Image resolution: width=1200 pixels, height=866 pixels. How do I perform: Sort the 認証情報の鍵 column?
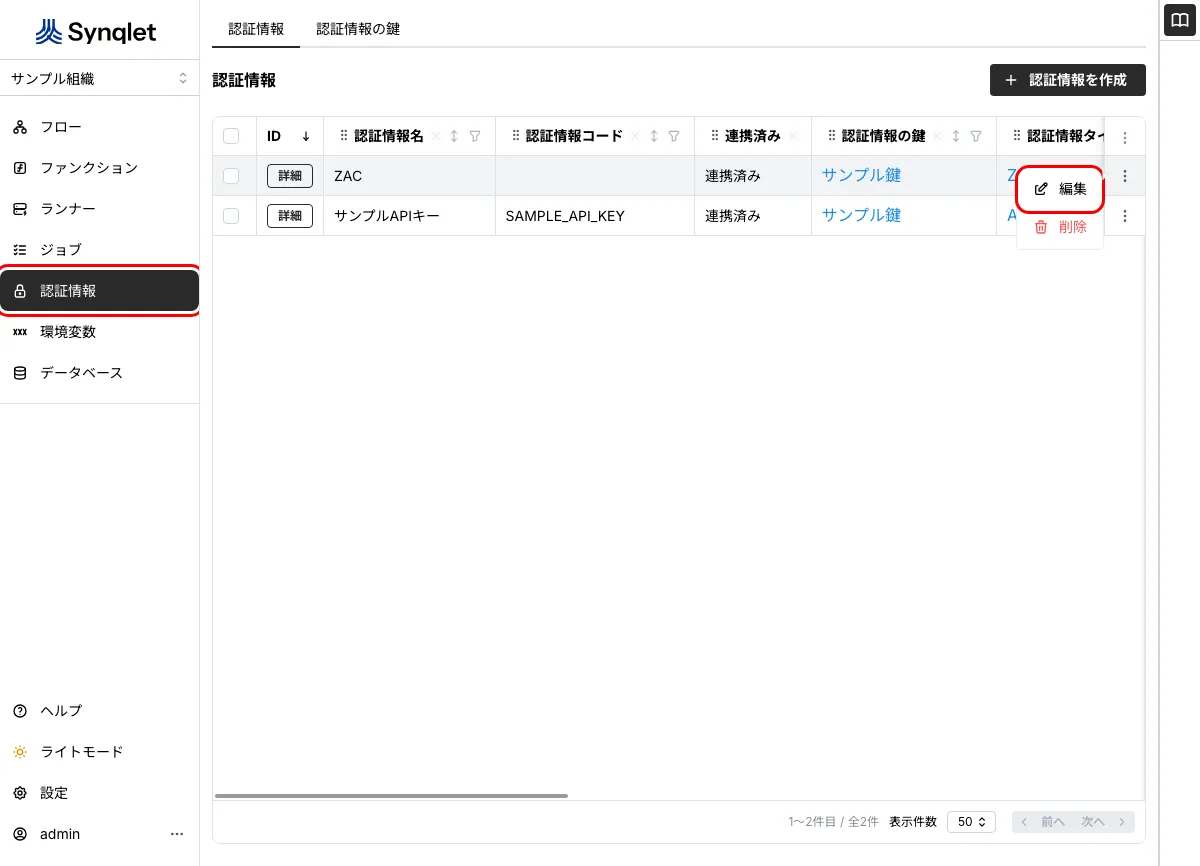(956, 136)
